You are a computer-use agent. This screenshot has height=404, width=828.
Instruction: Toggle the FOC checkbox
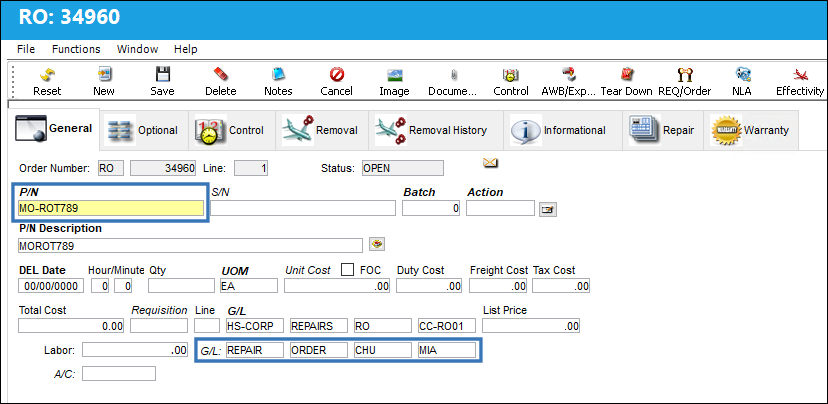click(x=347, y=270)
